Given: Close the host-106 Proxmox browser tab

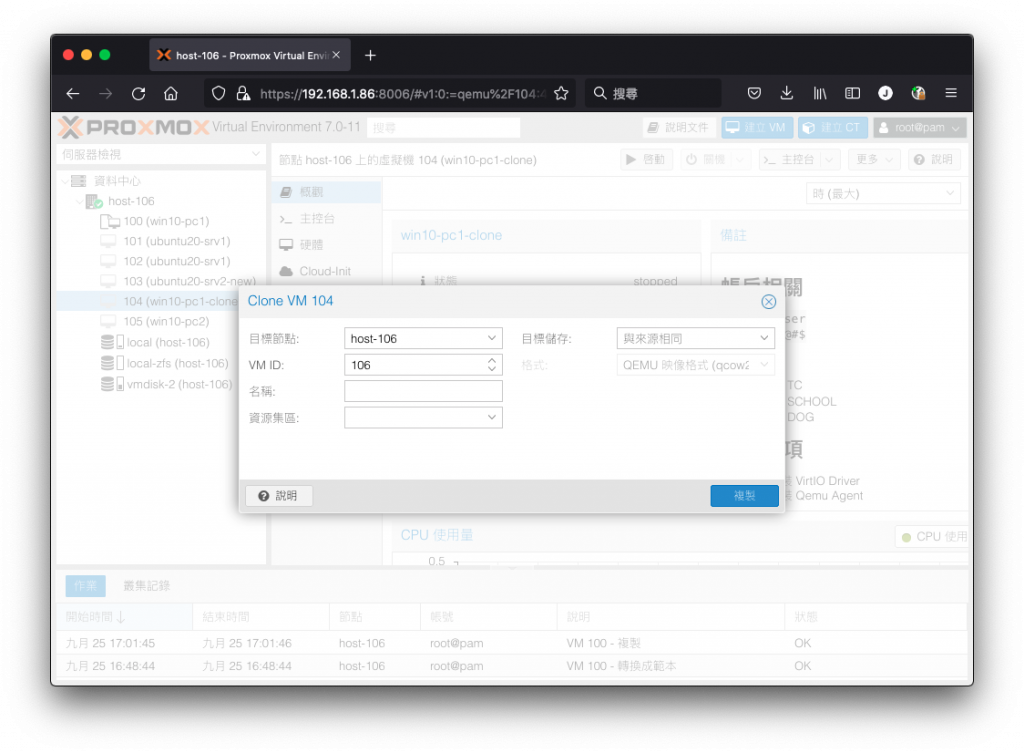Looking at the screenshot, I should coord(336,56).
